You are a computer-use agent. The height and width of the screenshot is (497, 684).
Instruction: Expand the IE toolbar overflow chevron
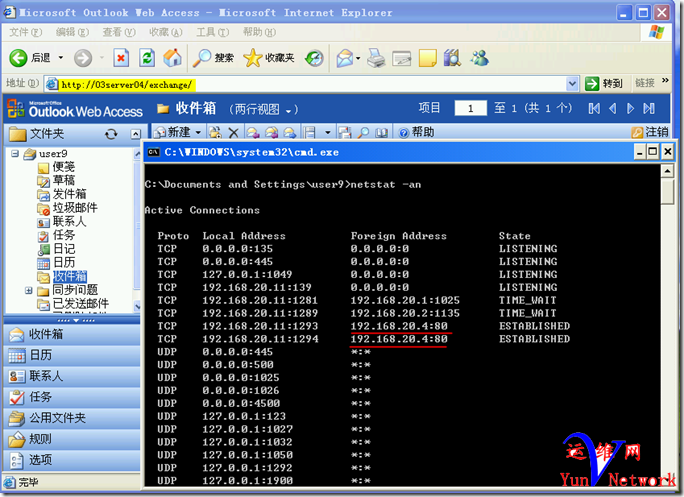pos(665,81)
